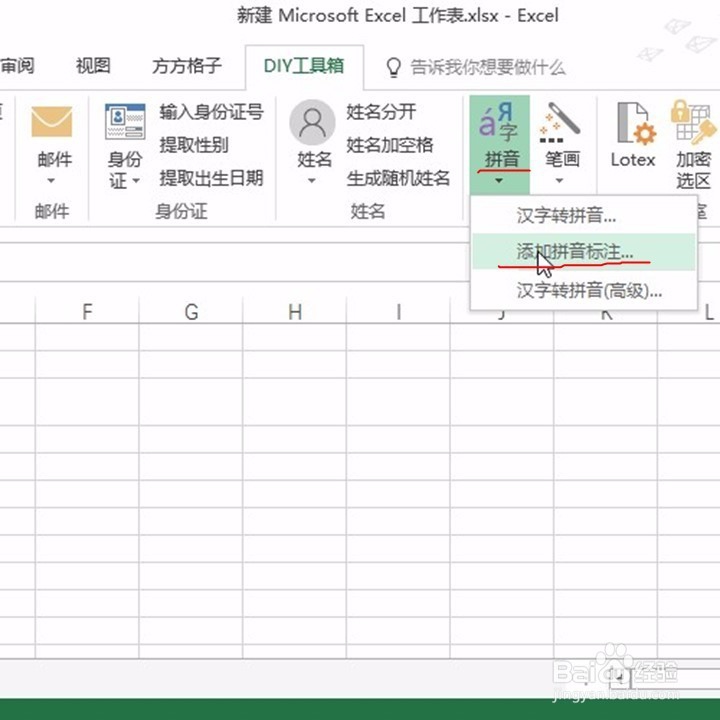Click the lightbulb search icon

pyautogui.click(x=394, y=68)
